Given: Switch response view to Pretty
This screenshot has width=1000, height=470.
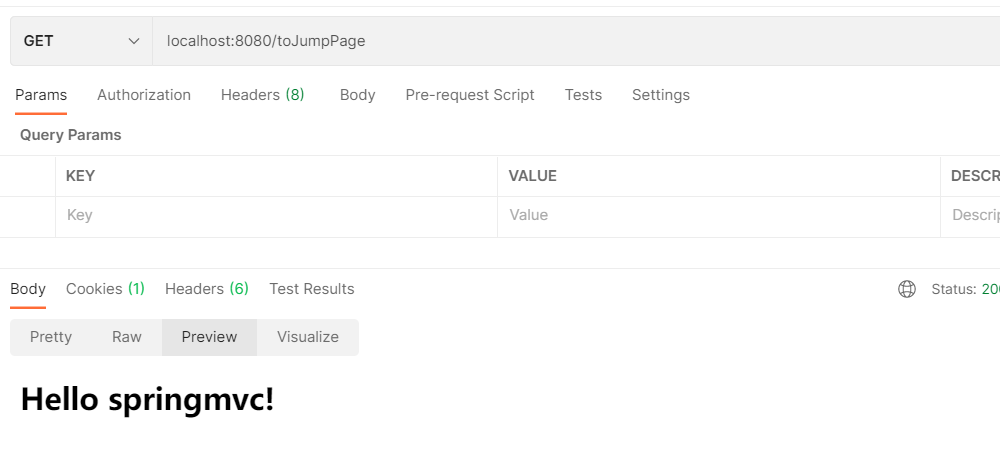Looking at the screenshot, I should coord(51,337).
